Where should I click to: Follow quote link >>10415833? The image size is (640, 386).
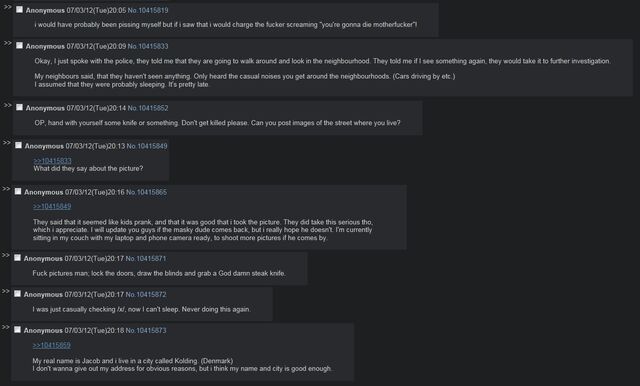point(52,161)
